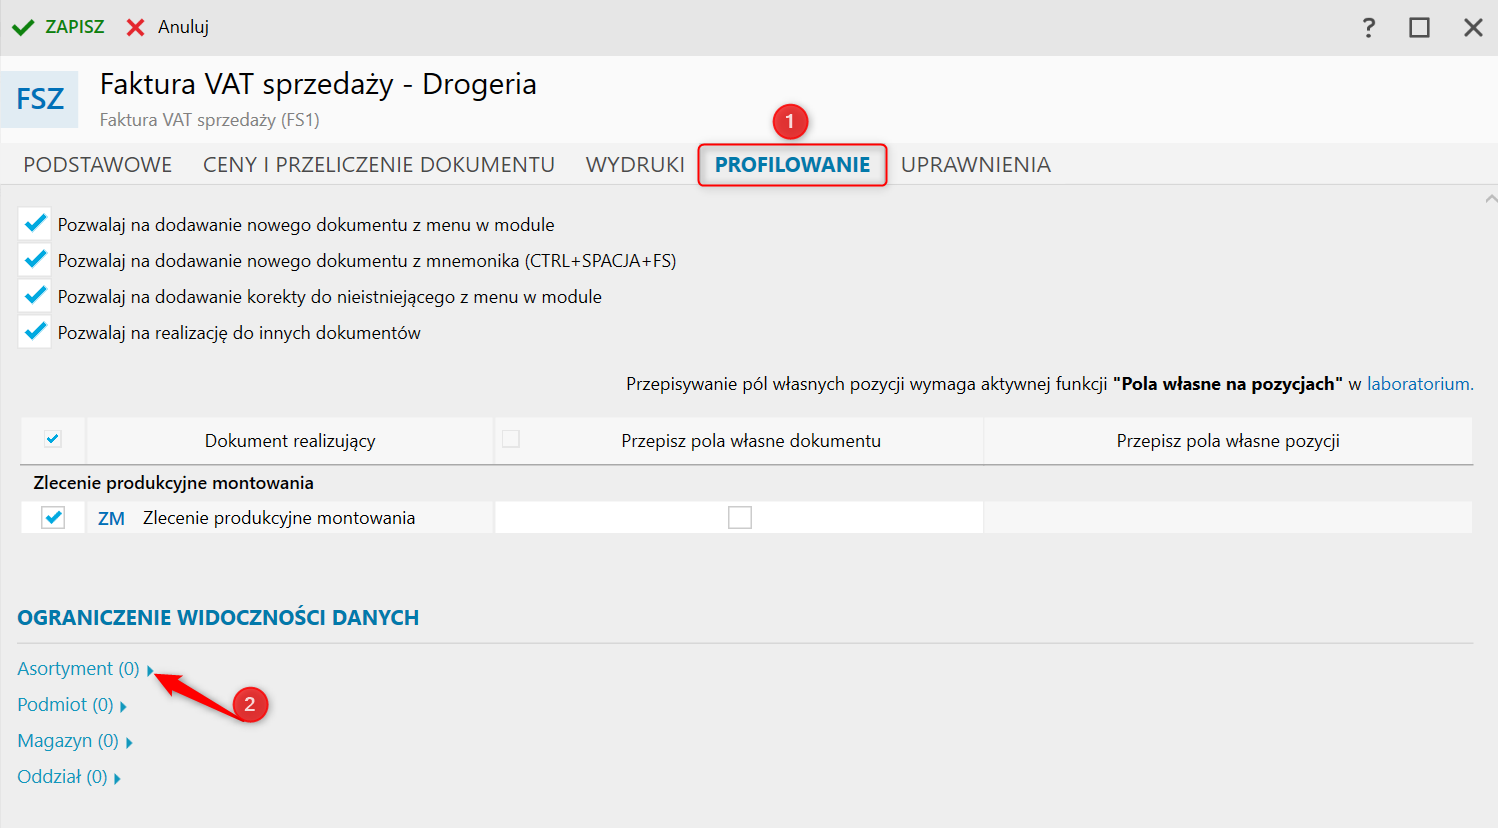This screenshot has height=828, width=1498.
Task: Click the Dokument realizujący column header
Action: (290, 441)
